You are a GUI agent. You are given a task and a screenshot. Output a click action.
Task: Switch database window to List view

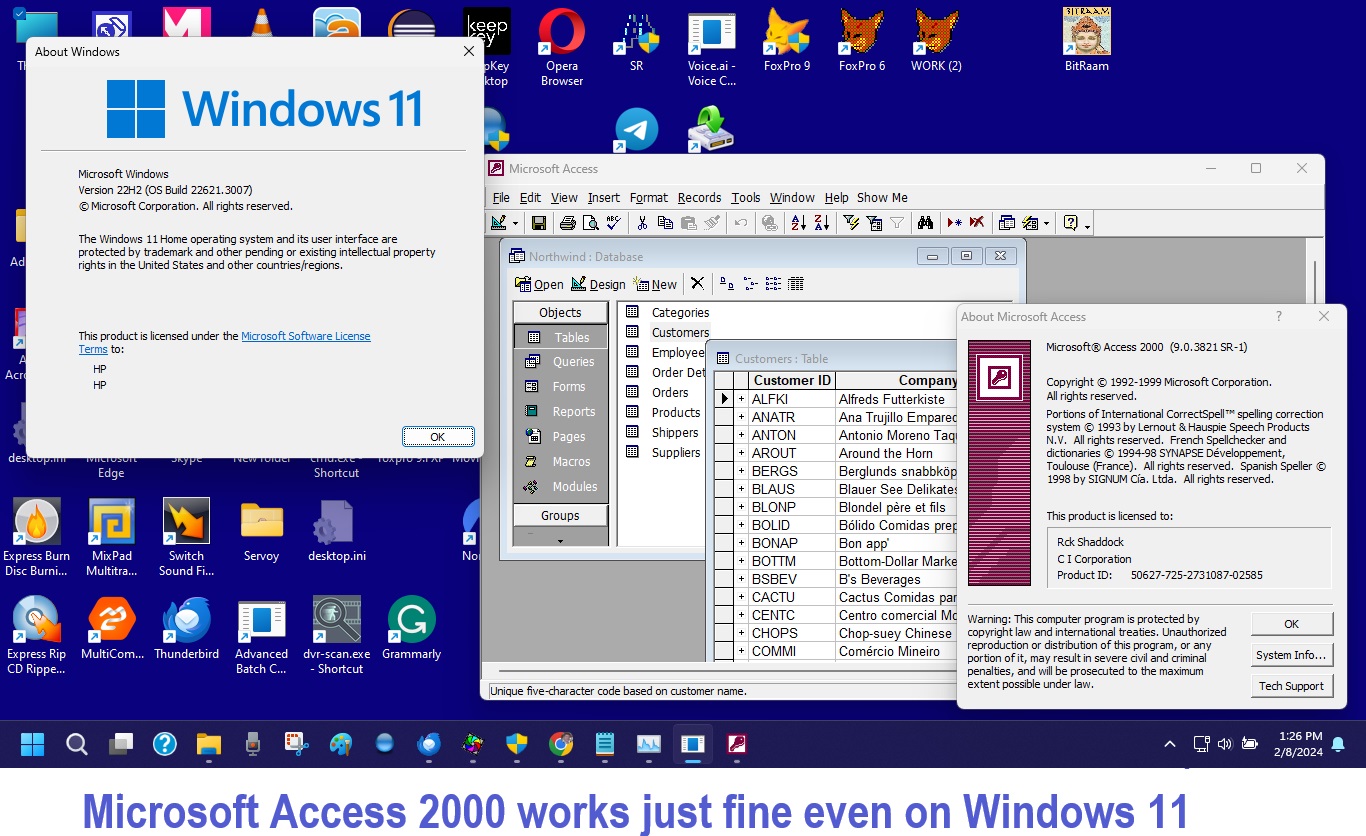[x=773, y=284]
